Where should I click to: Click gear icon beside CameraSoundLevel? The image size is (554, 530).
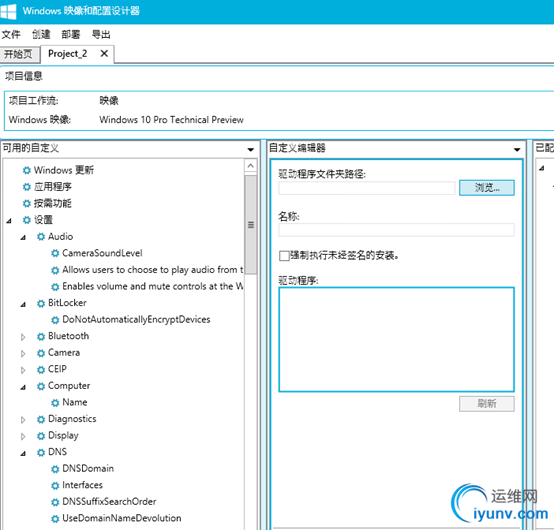pos(55,253)
